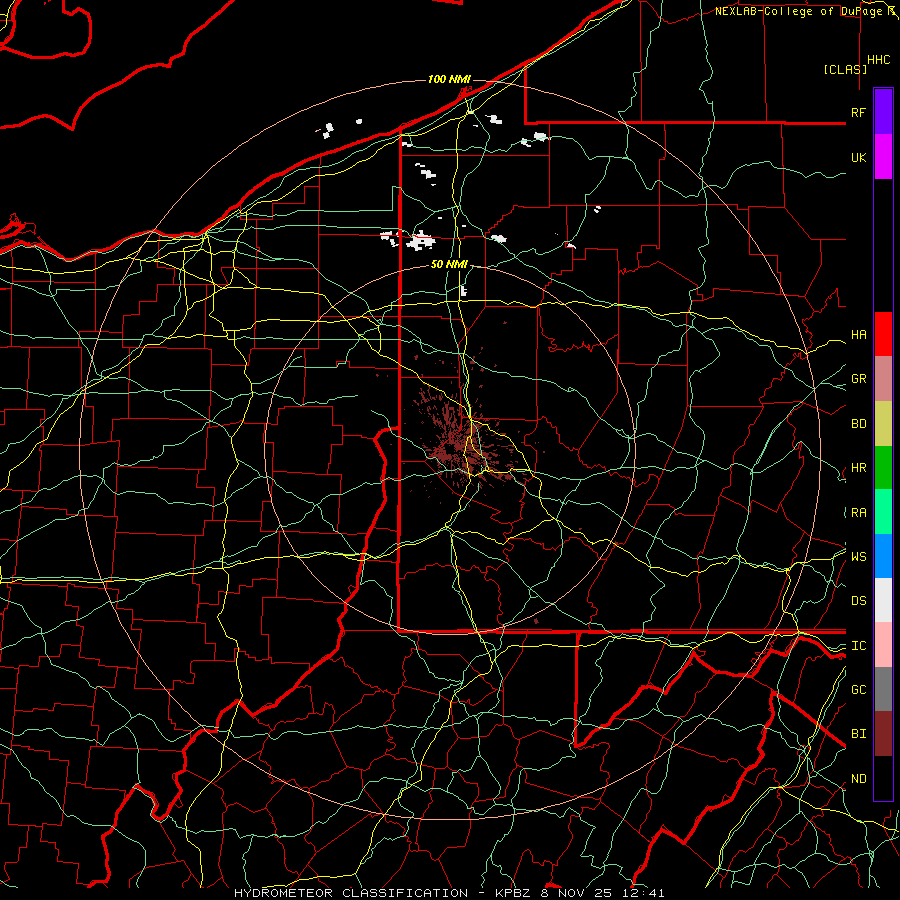The image size is (900, 900).
Task: Click the light pink IC legend swatch
Action: (x=883, y=645)
